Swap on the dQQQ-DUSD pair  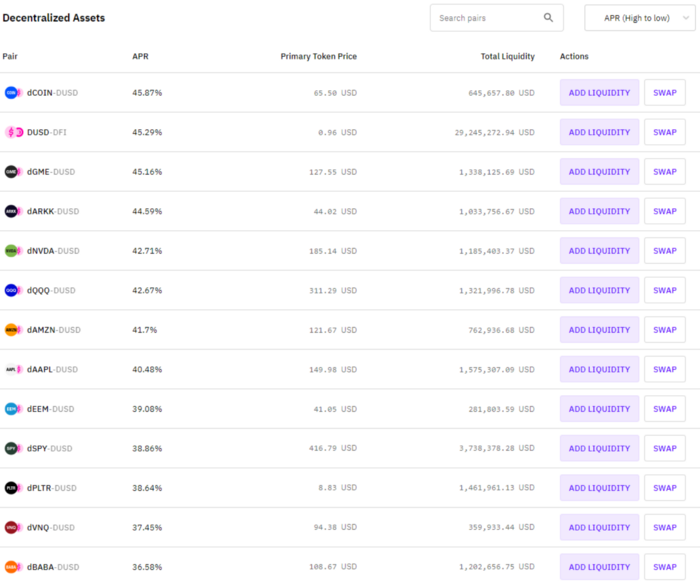point(665,290)
